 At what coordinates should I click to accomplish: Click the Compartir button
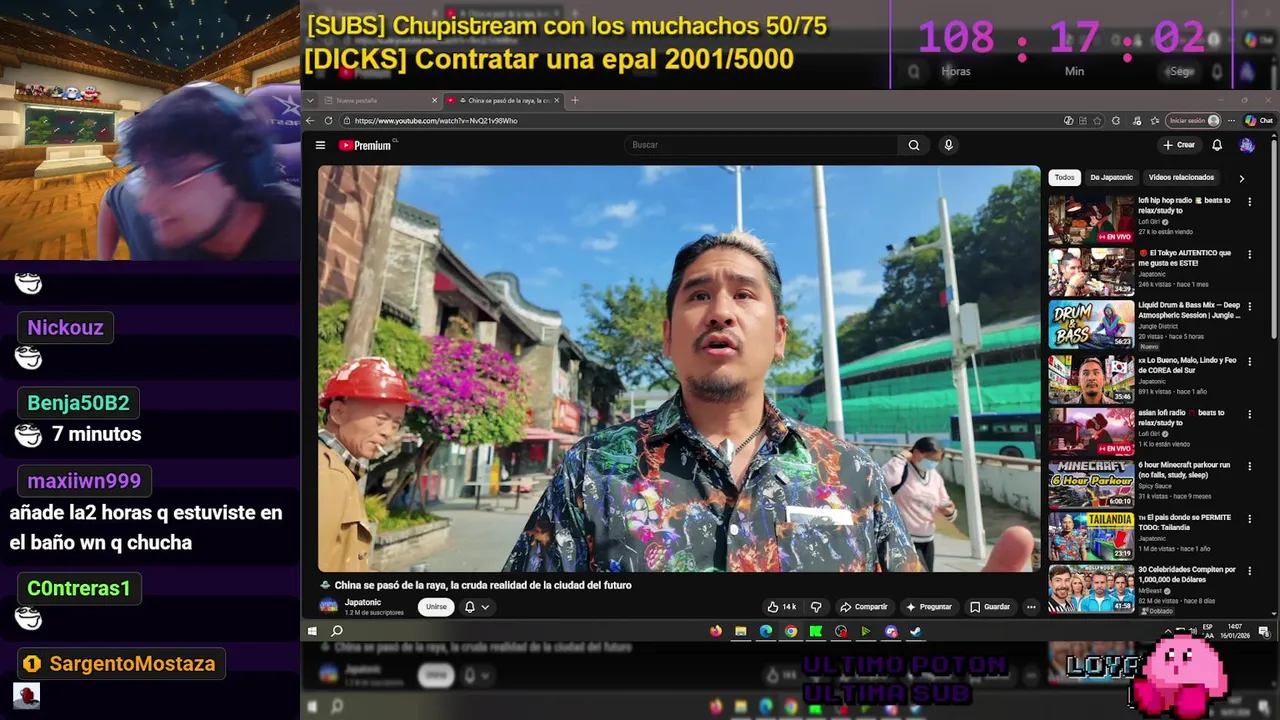[x=864, y=607]
